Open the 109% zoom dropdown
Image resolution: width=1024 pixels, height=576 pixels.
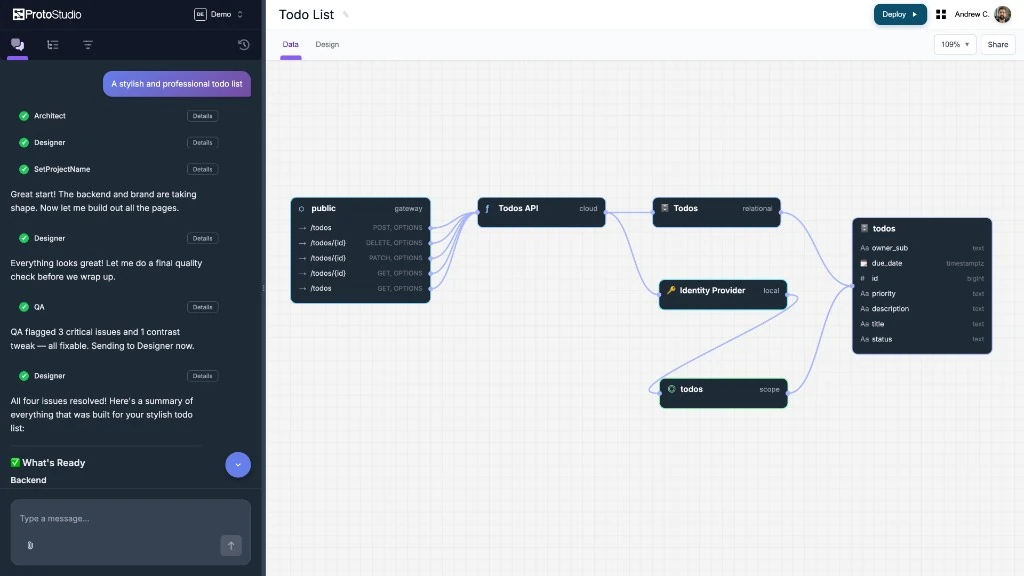click(955, 44)
